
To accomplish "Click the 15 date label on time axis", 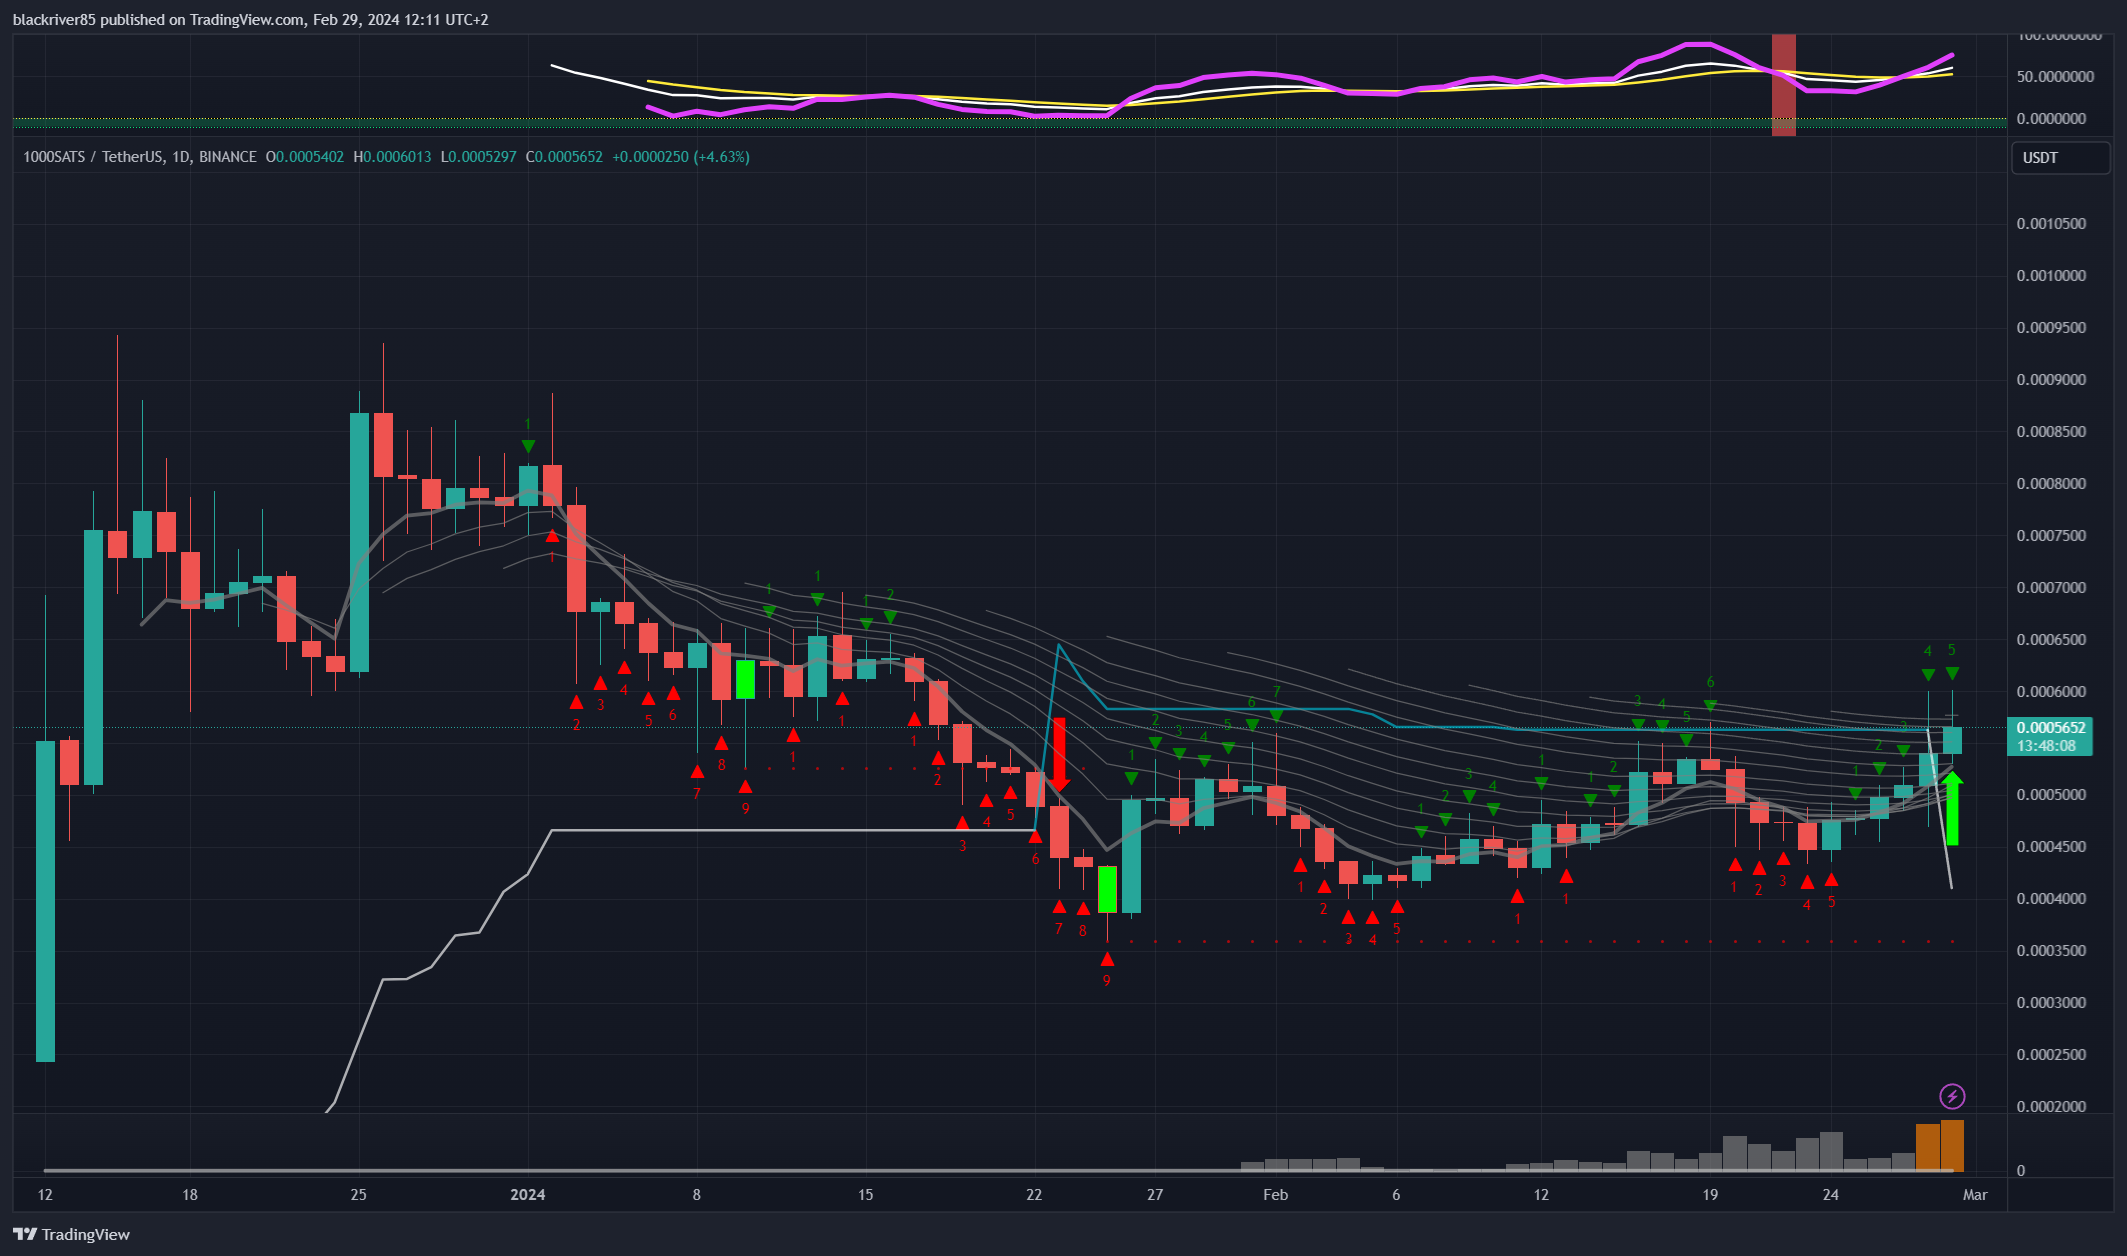I will pos(865,1195).
